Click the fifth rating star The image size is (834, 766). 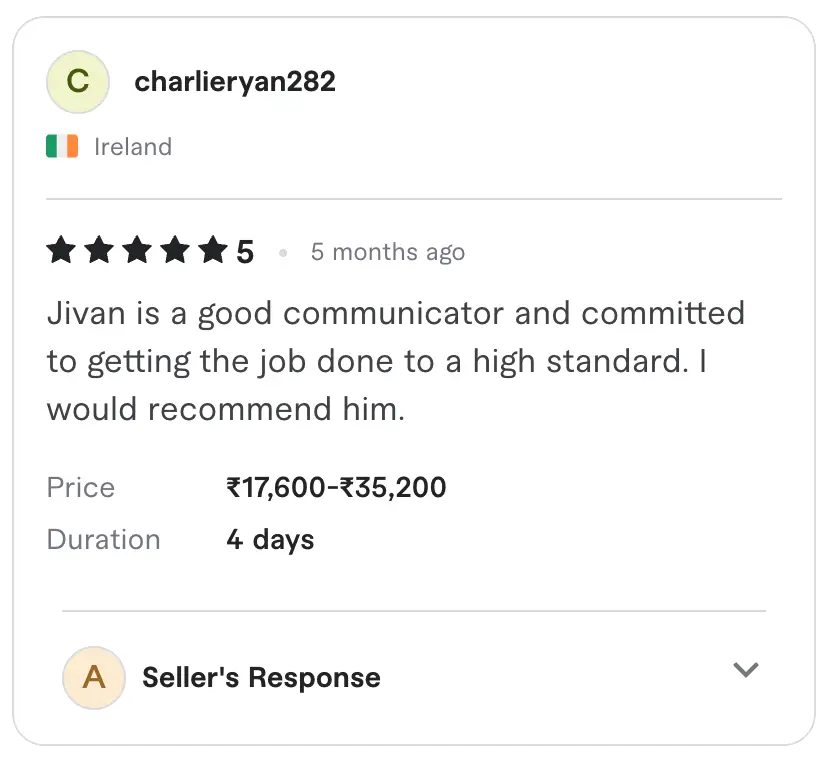213,251
